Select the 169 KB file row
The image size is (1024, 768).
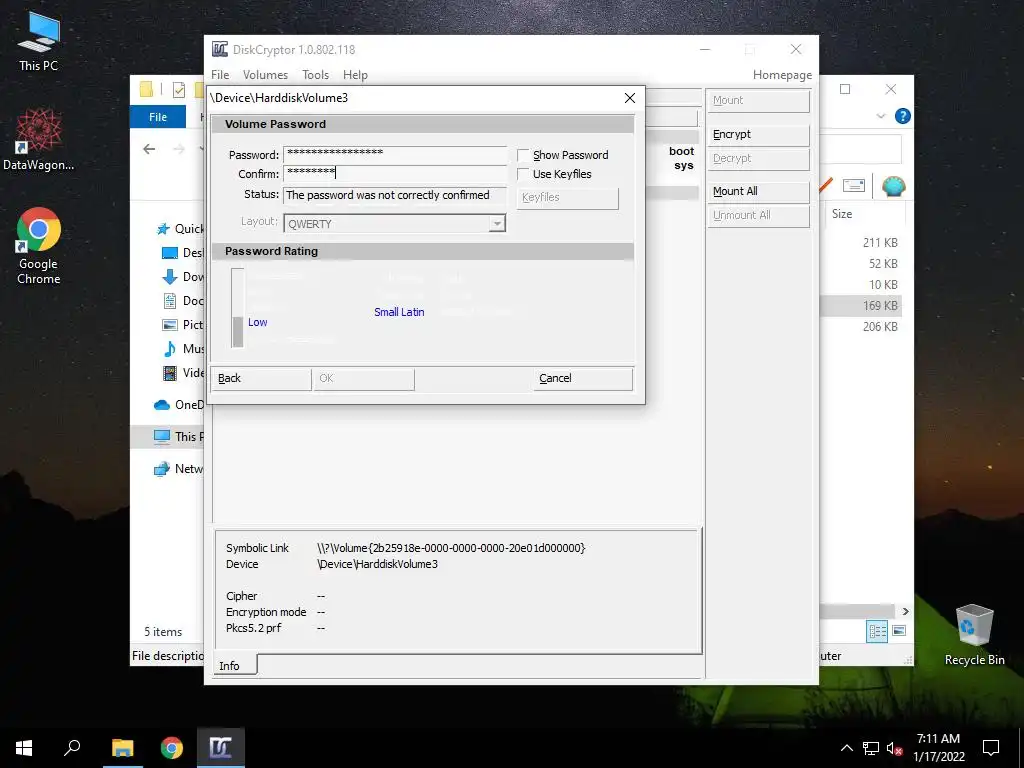pyautogui.click(x=862, y=306)
